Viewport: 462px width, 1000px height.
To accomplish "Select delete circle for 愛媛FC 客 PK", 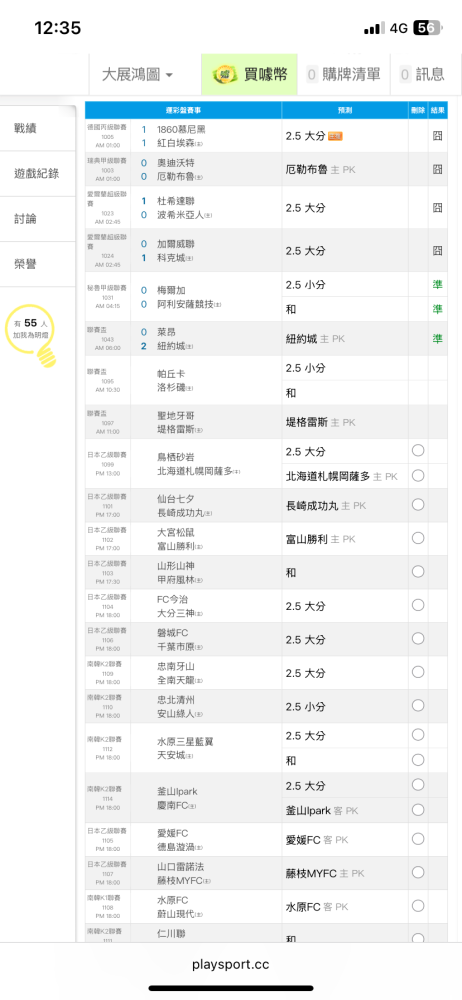I will [x=418, y=839].
